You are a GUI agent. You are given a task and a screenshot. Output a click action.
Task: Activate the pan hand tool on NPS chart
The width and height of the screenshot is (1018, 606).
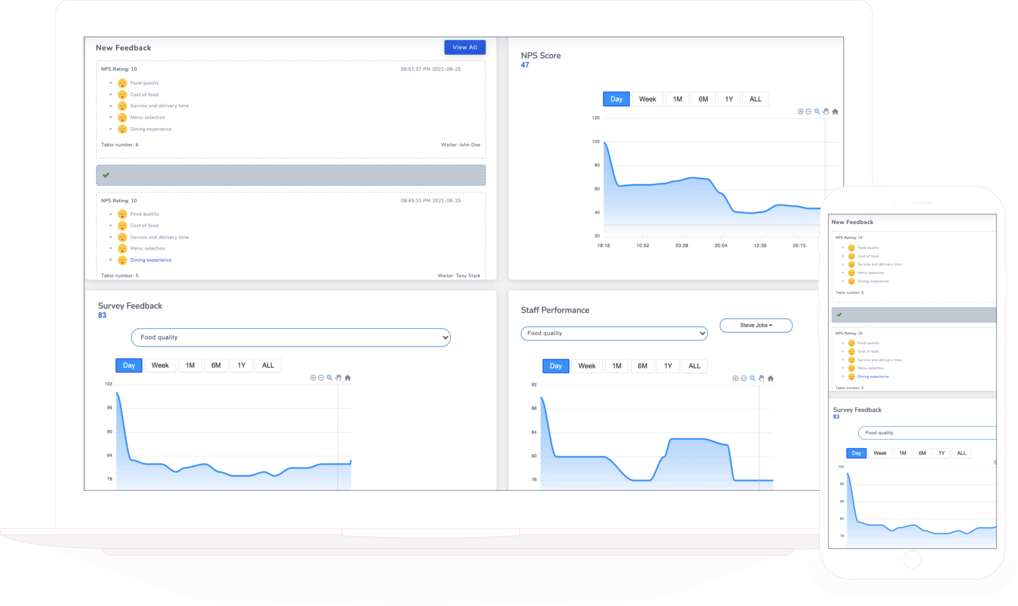click(826, 112)
